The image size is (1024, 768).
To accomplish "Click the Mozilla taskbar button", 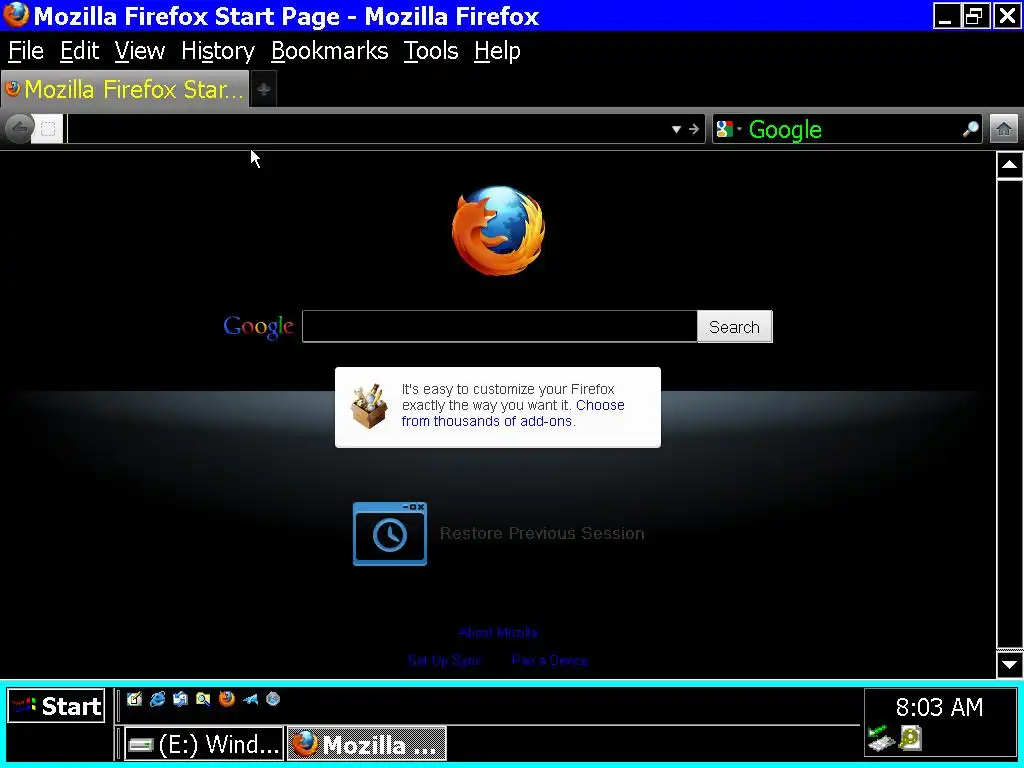I will [366, 744].
